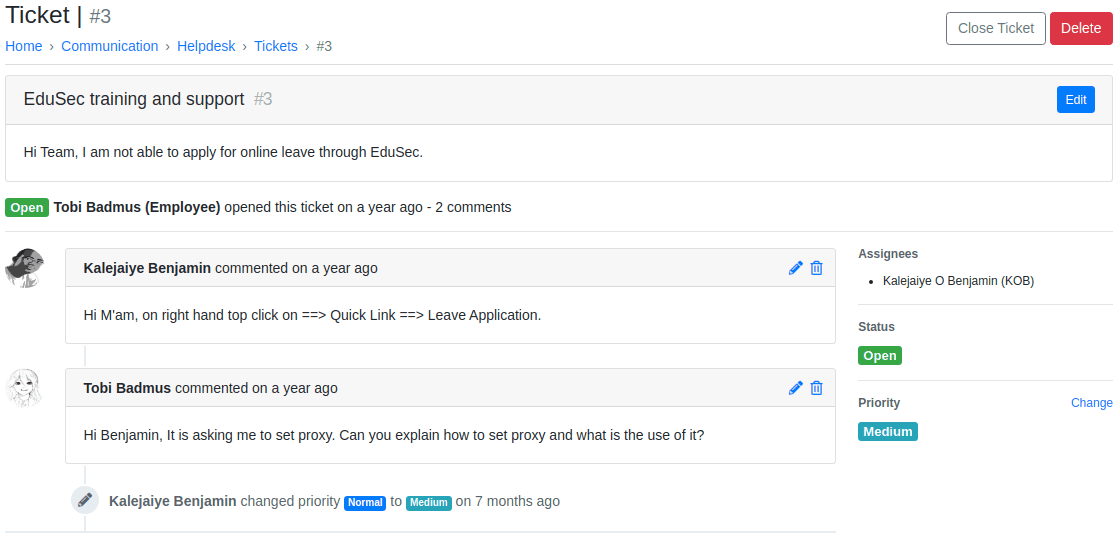Click Kalejaiye Benjamin name in priority change log
1120x536 pixels.
(x=173, y=501)
